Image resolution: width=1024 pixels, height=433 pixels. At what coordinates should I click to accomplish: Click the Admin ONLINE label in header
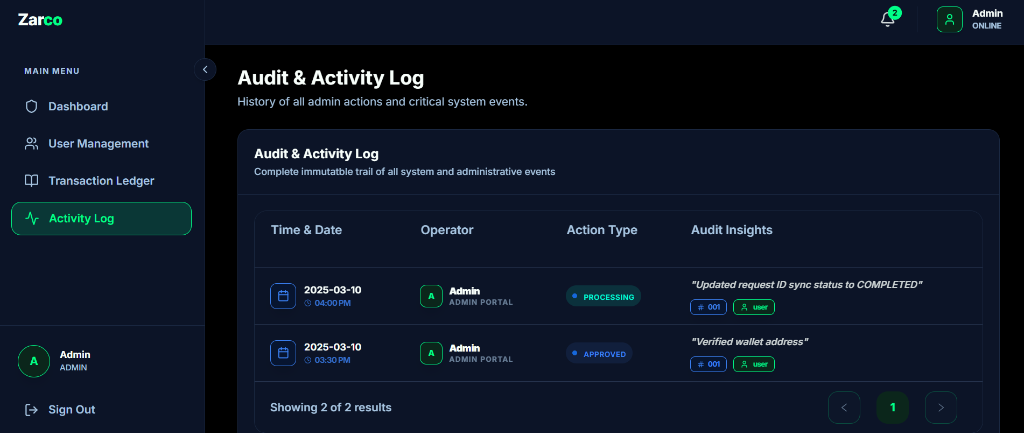click(x=987, y=20)
